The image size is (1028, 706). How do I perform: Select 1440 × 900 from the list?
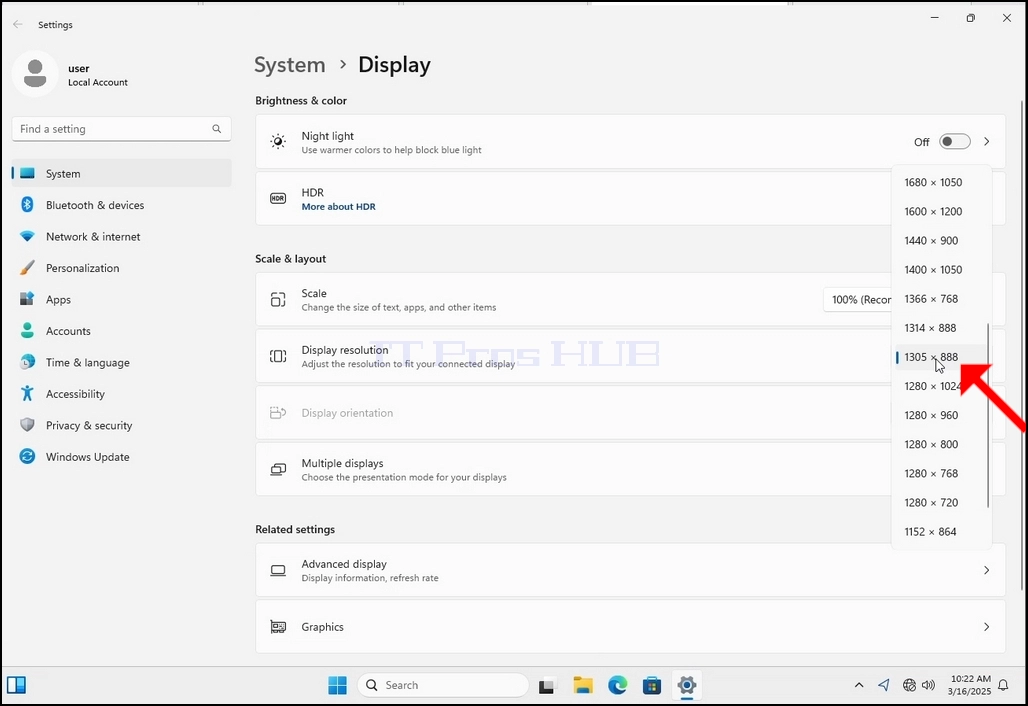pyautogui.click(x=941, y=241)
